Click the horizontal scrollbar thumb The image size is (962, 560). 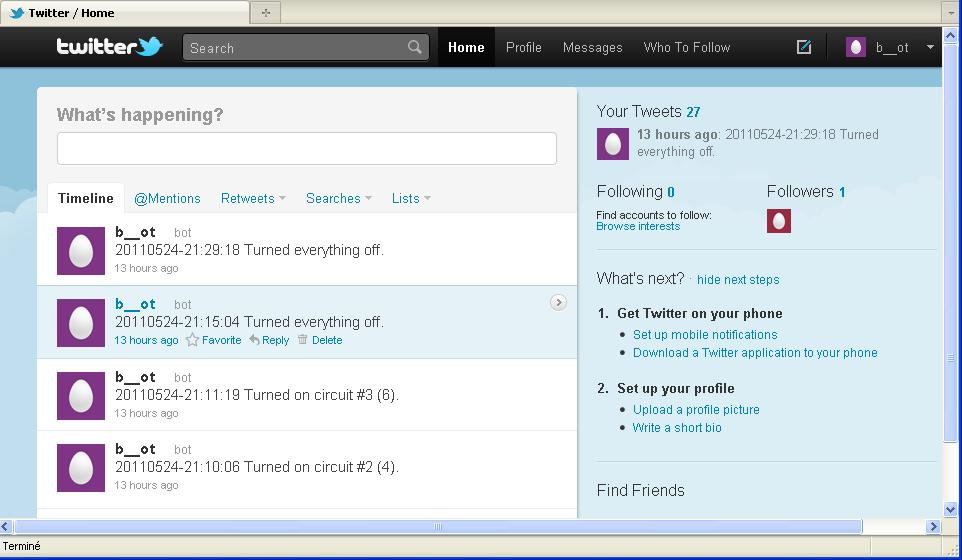tap(438, 526)
